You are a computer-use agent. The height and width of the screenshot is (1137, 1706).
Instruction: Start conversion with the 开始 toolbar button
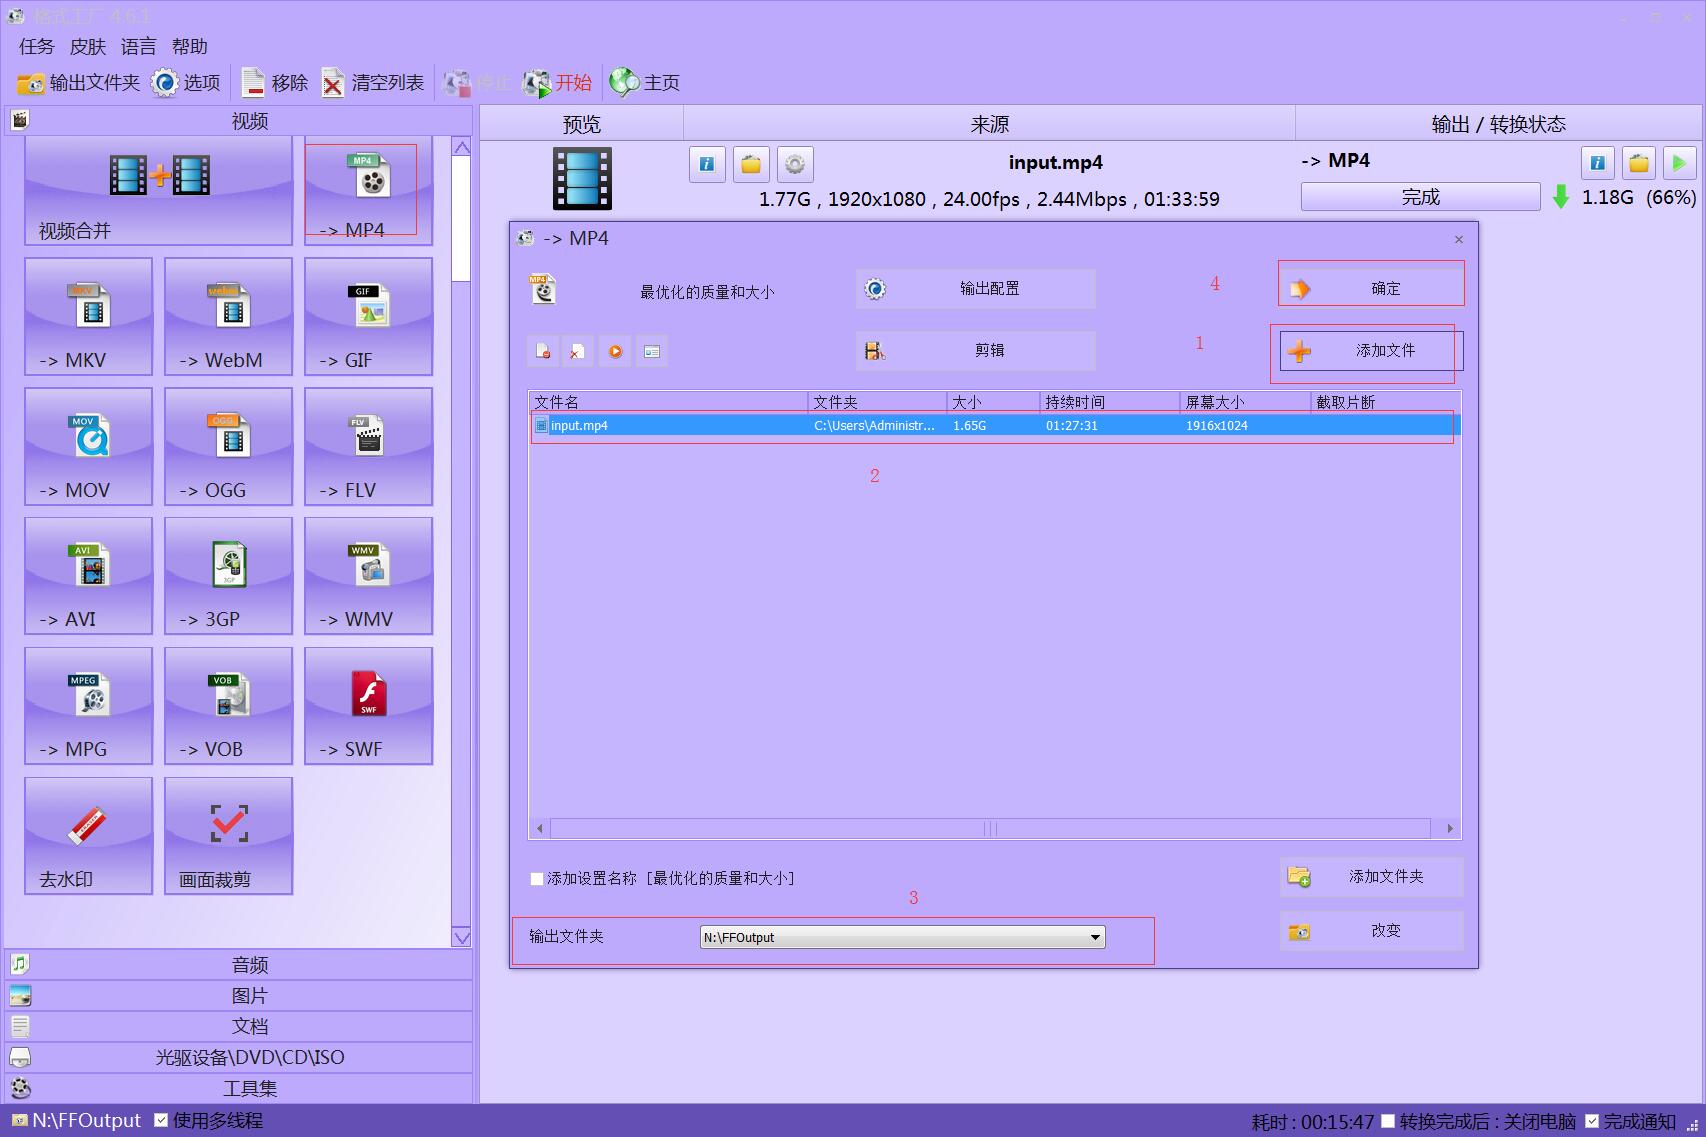point(557,83)
